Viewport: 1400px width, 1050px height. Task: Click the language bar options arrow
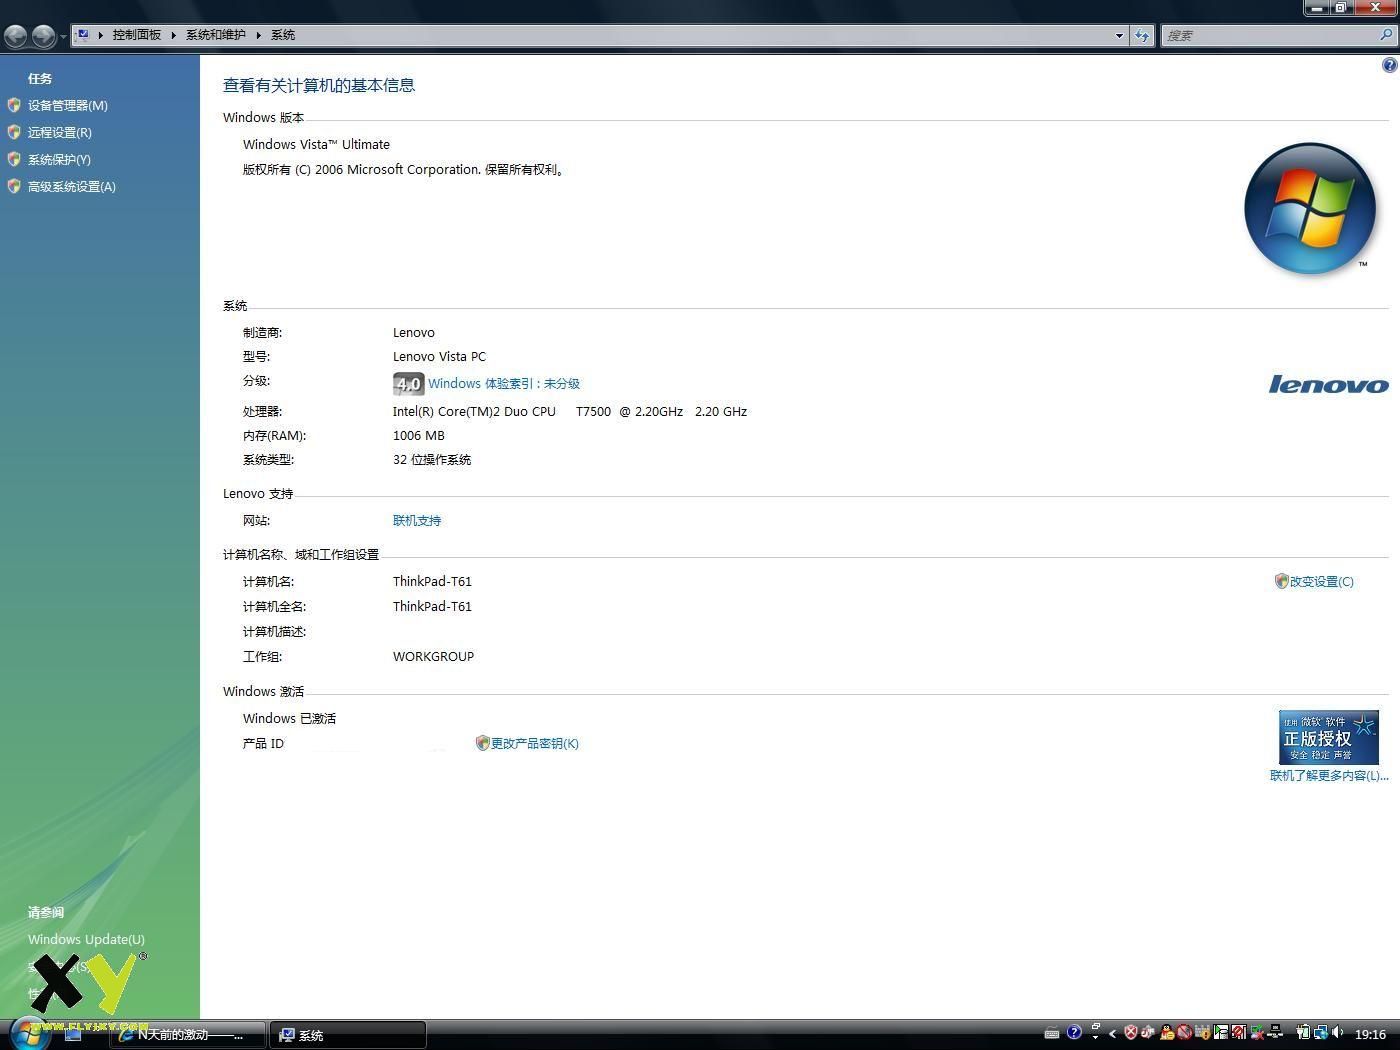tap(1095, 1037)
